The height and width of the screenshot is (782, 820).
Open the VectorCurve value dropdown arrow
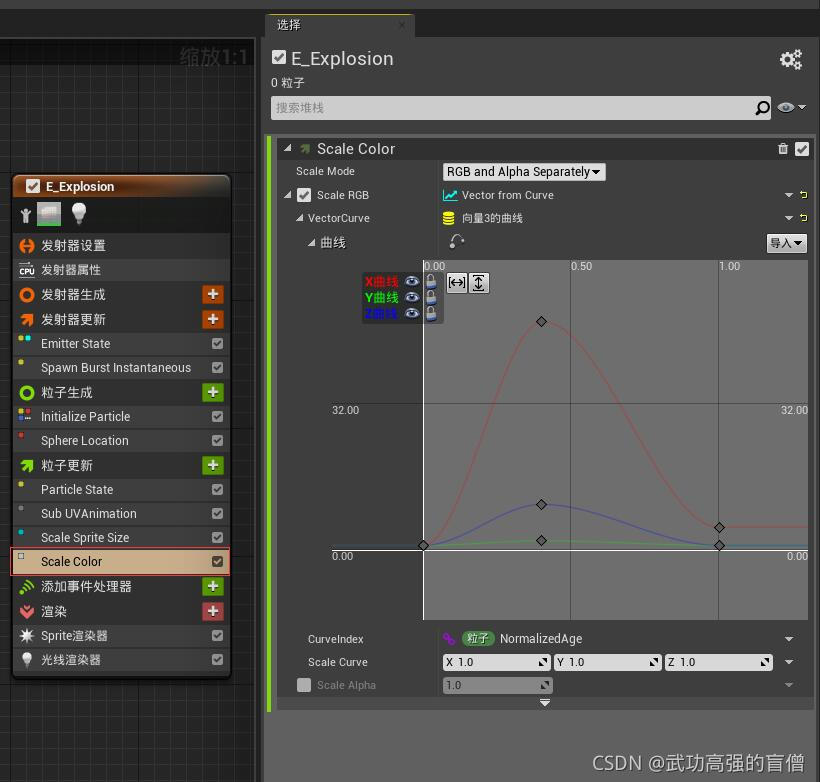(789, 218)
